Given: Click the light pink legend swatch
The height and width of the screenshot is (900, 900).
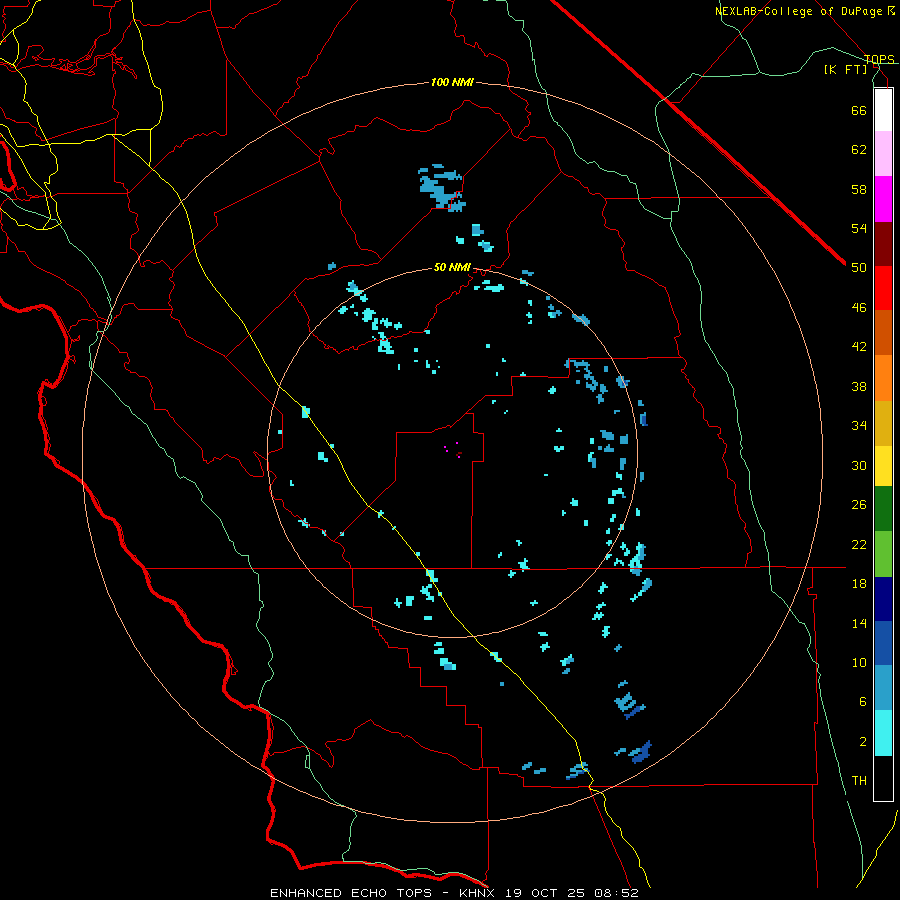Looking at the screenshot, I should coord(883,154).
